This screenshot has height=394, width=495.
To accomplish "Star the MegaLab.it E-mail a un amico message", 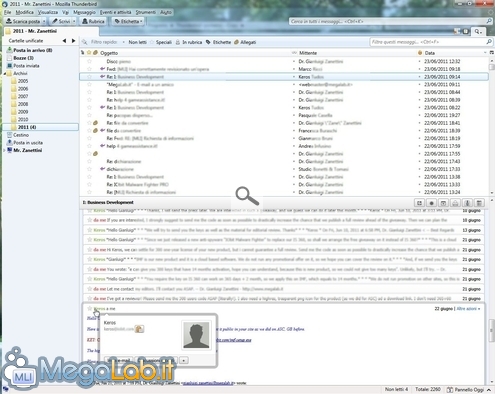I will point(89,84).
